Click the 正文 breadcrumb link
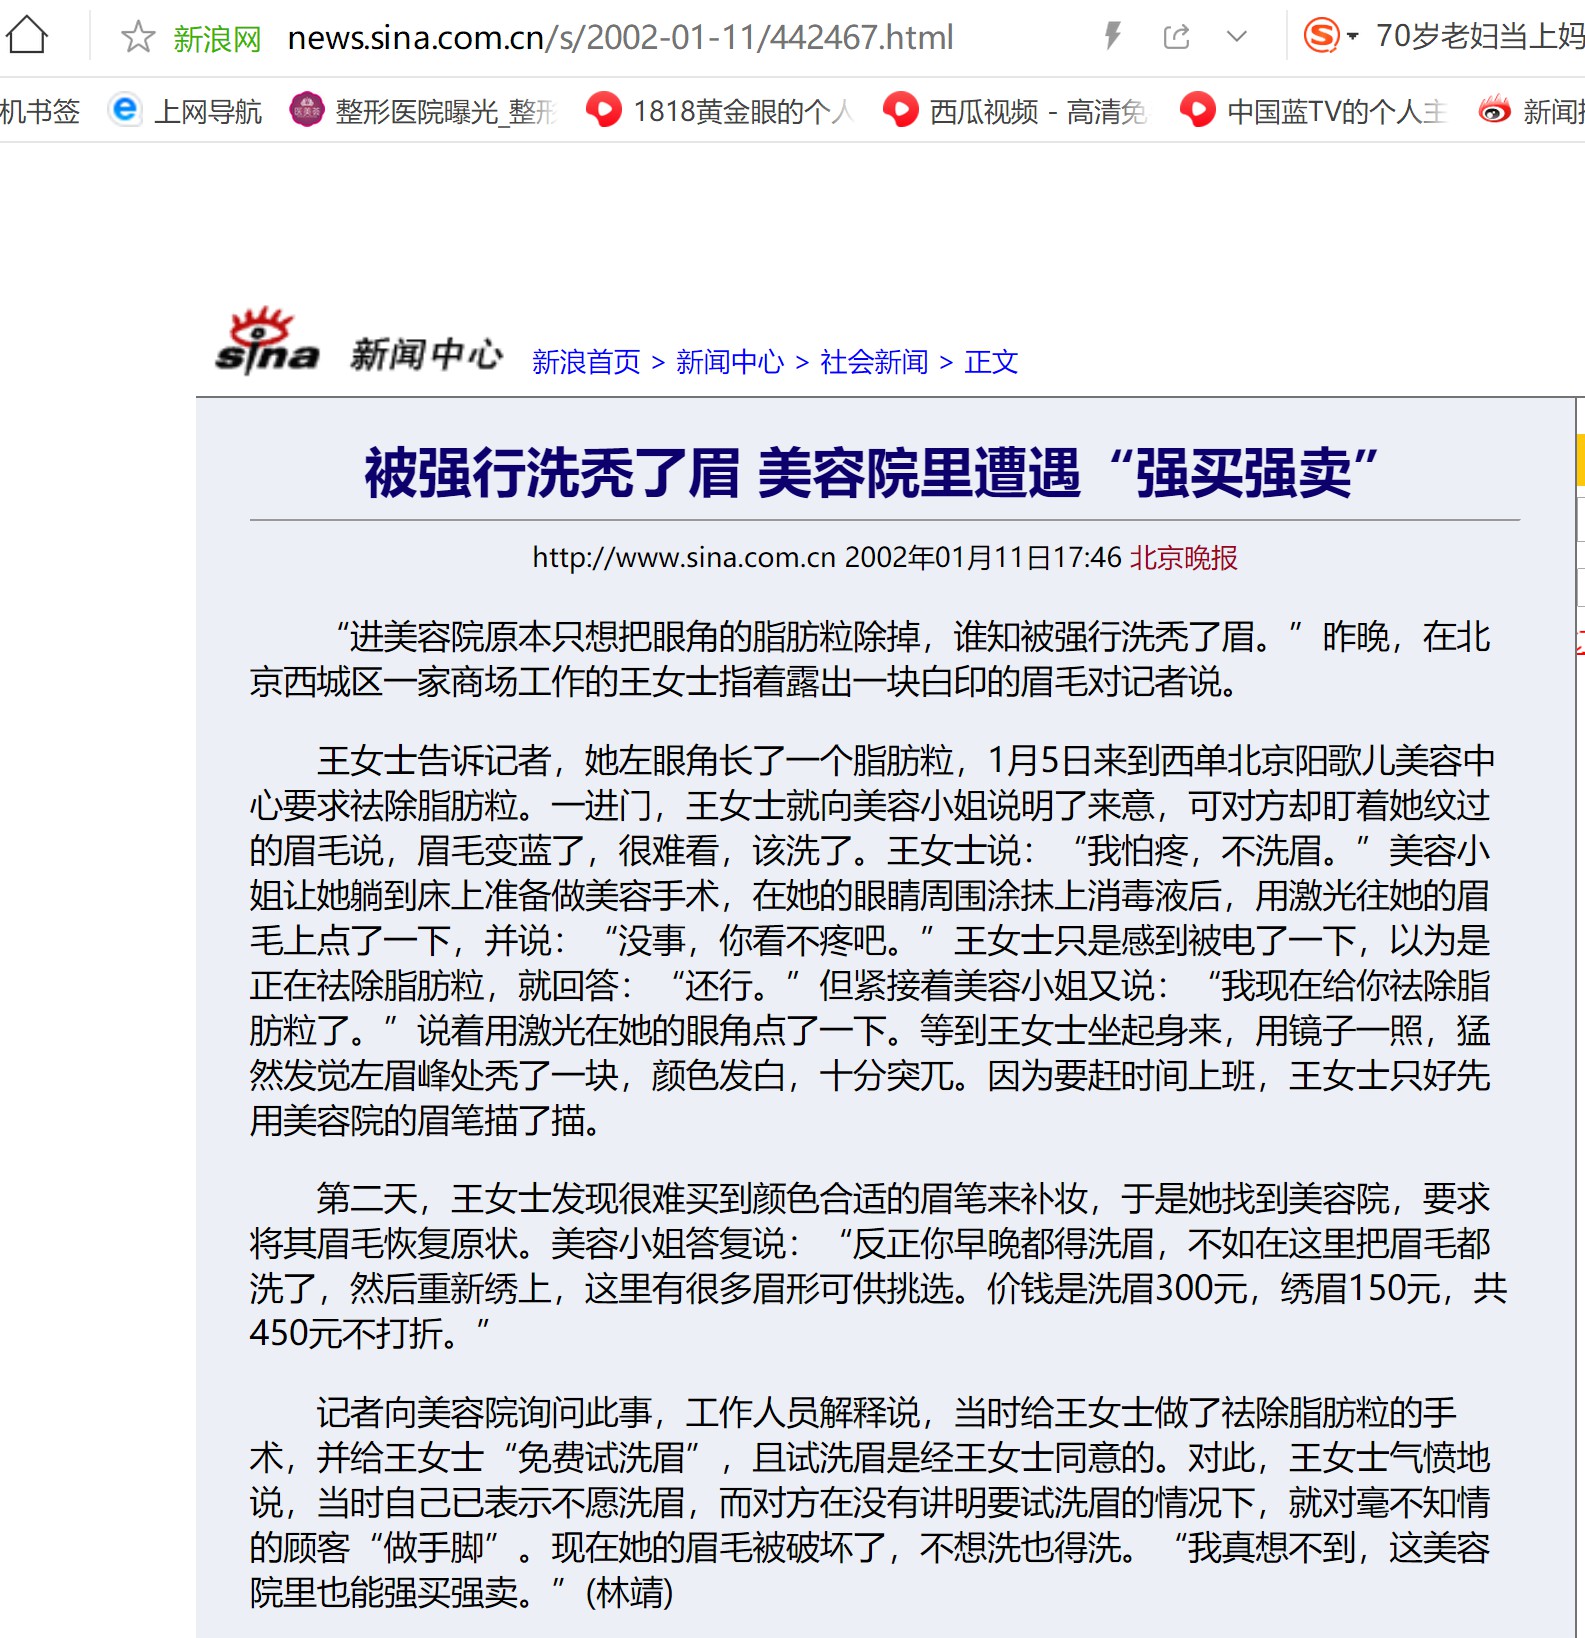The width and height of the screenshot is (1585, 1638). [x=991, y=362]
